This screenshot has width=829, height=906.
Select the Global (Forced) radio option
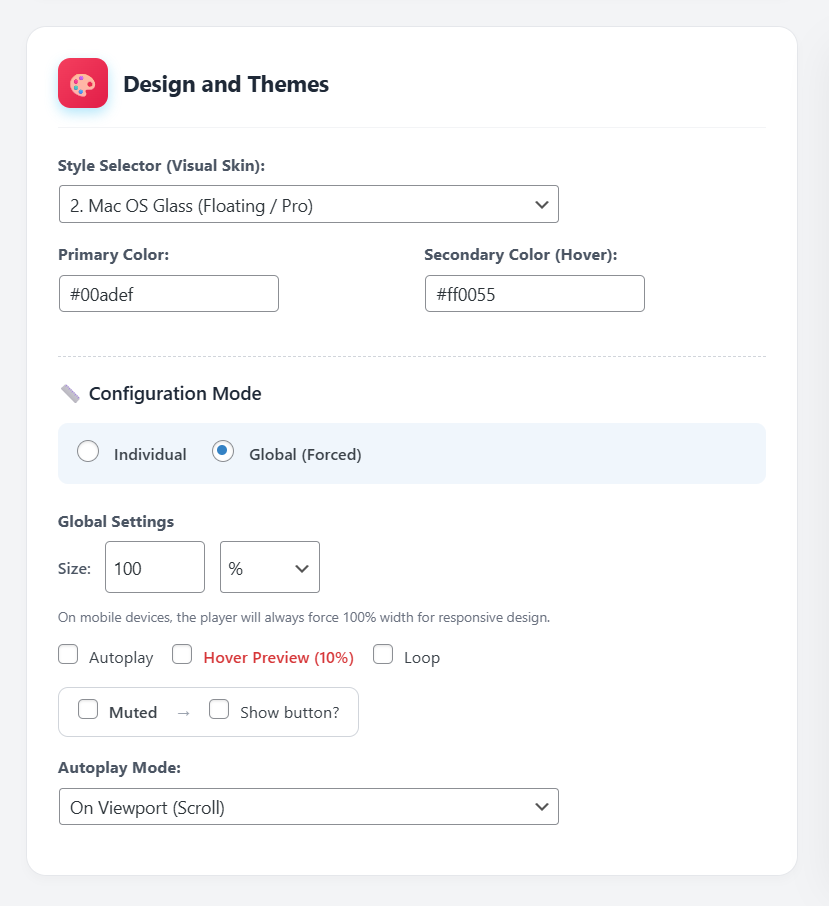point(223,452)
